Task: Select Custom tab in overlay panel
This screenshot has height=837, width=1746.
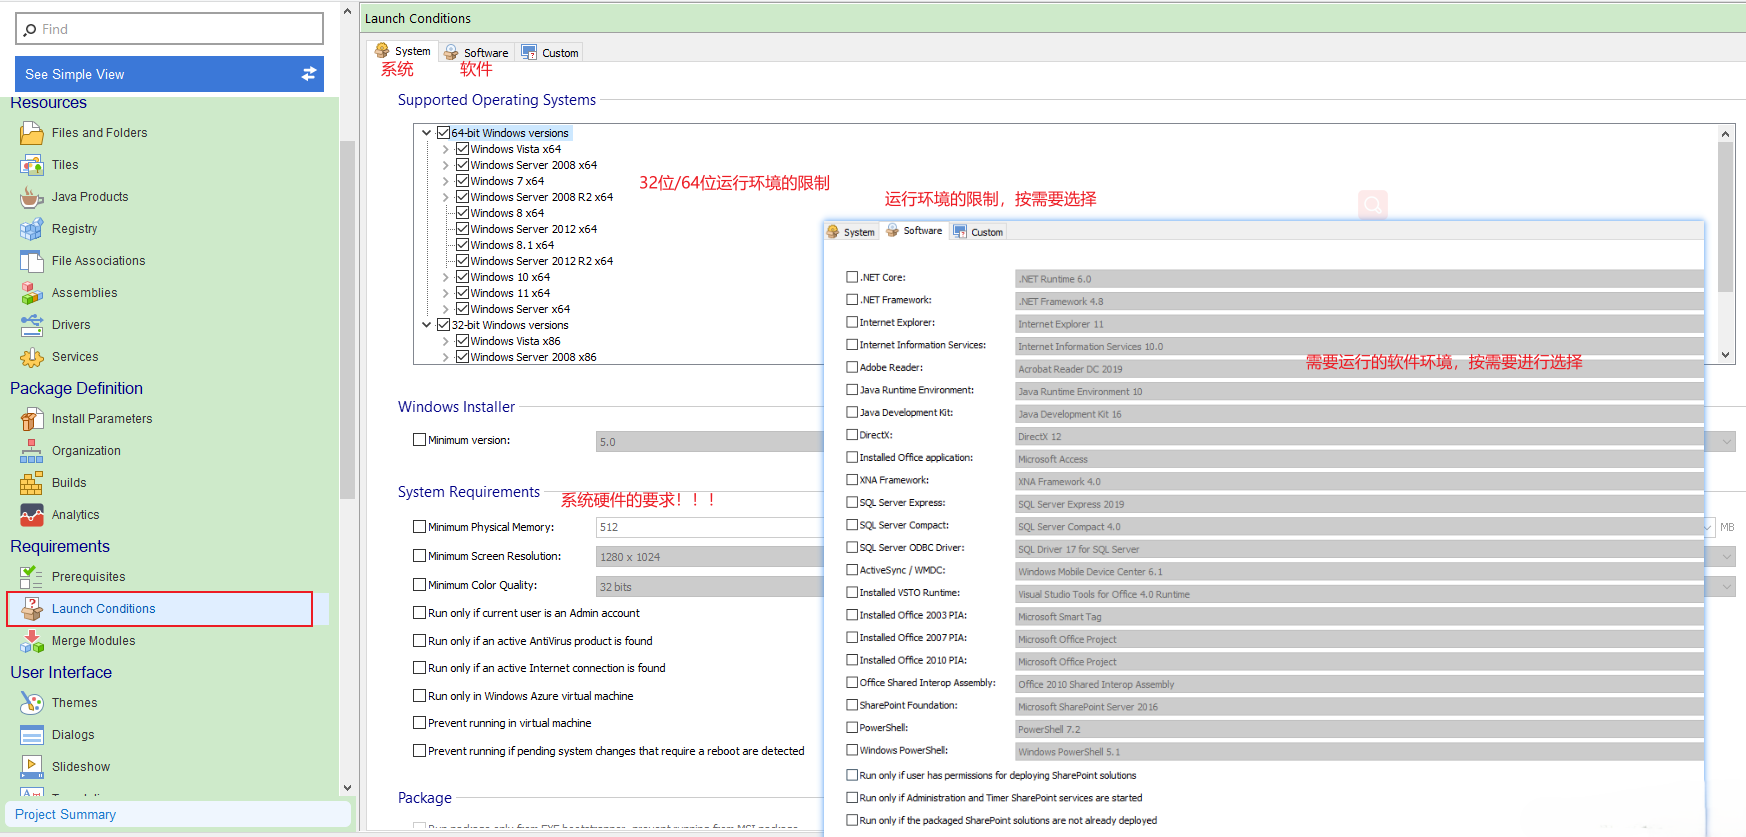Action: coord(978,232)
